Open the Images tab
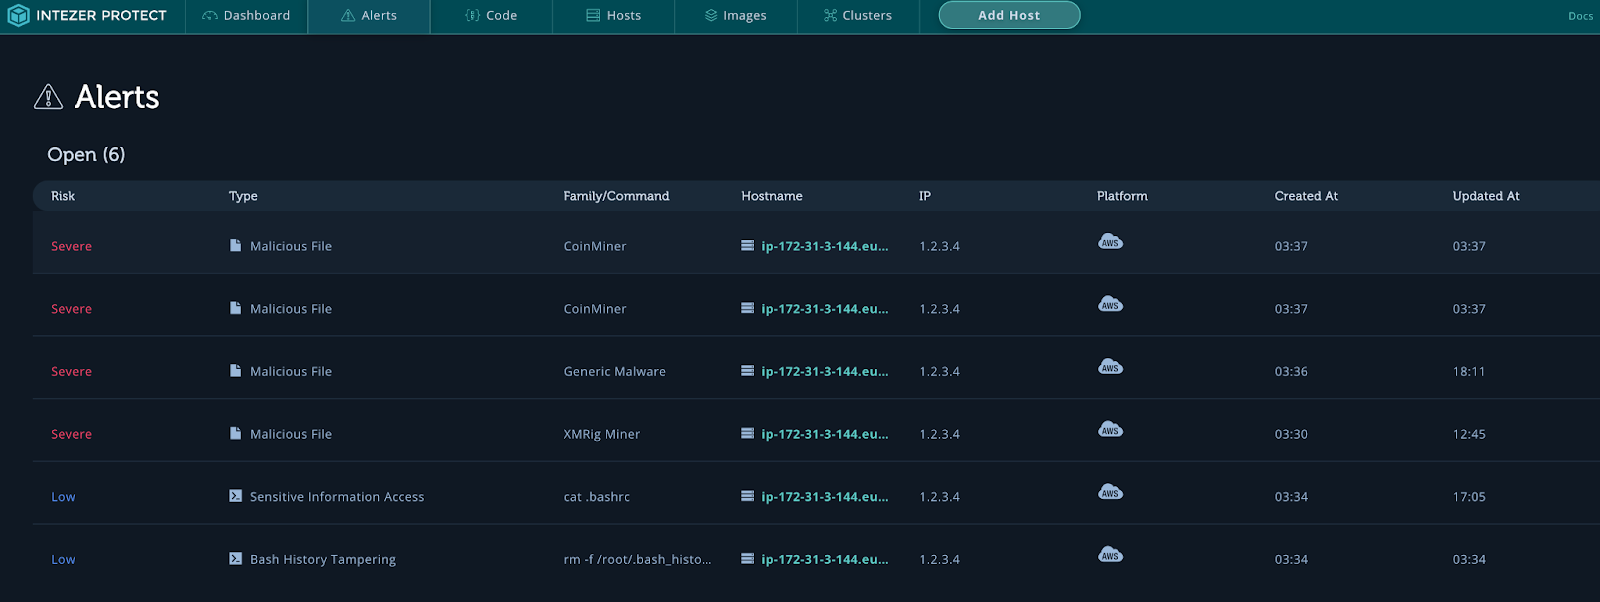 735,16
